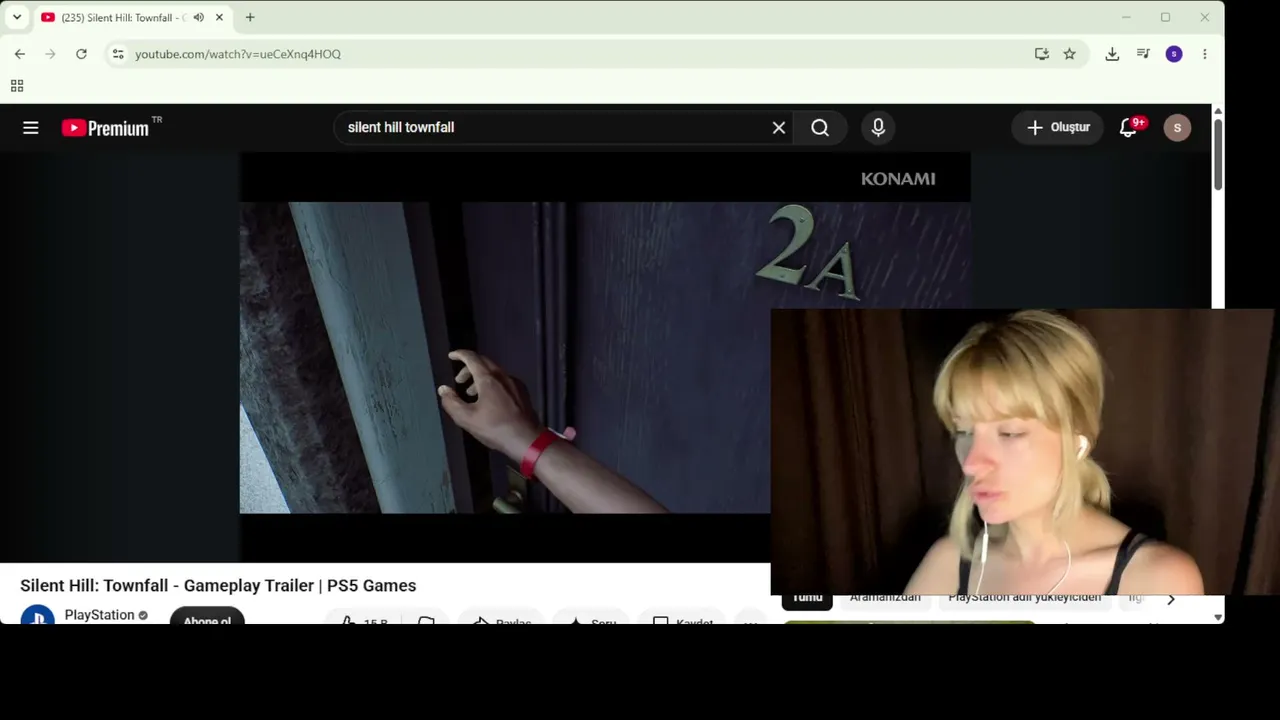Click the scrollbar down arrow

(x=1217, y=617)
